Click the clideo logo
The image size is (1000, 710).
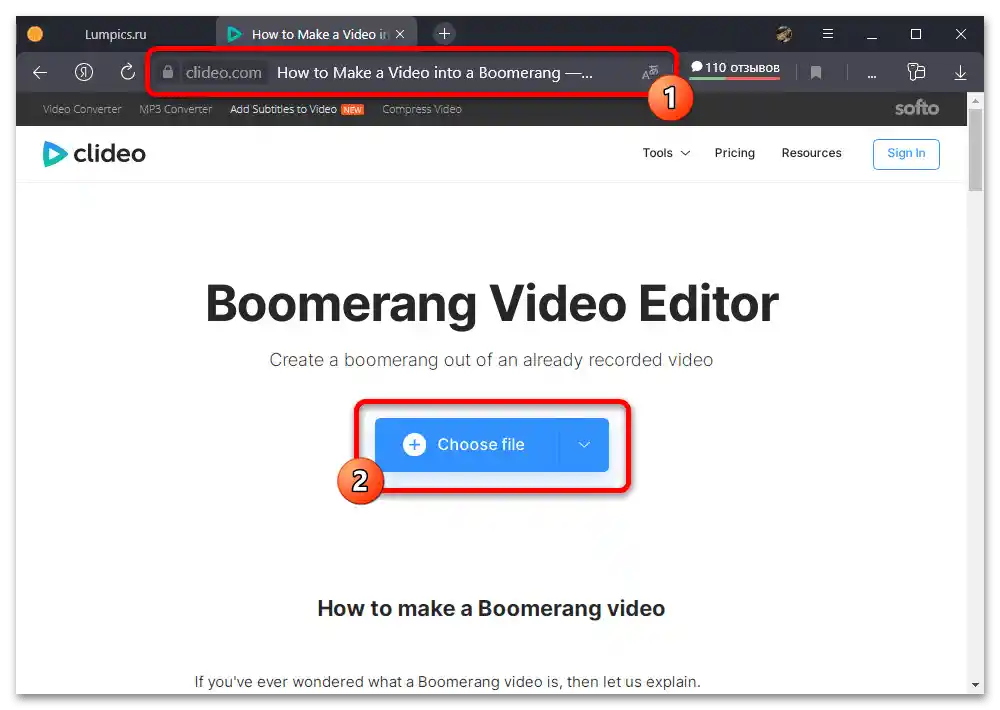(x=94, y=154)
